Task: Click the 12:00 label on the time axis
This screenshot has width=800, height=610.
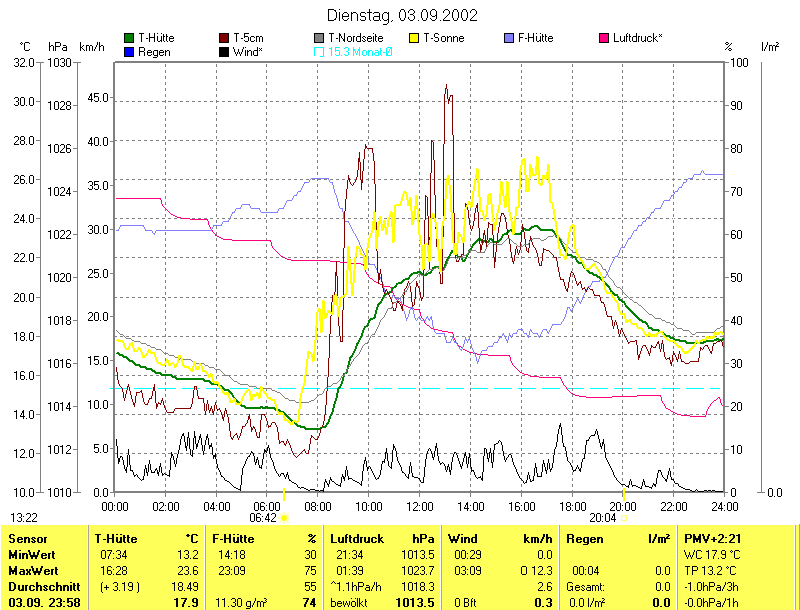Action: [x=419, y=506]
